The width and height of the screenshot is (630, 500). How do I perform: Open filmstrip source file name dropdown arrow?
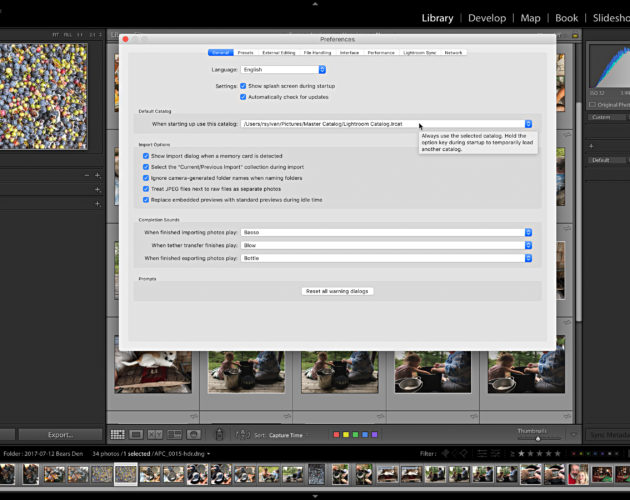[x=209, y=454]
